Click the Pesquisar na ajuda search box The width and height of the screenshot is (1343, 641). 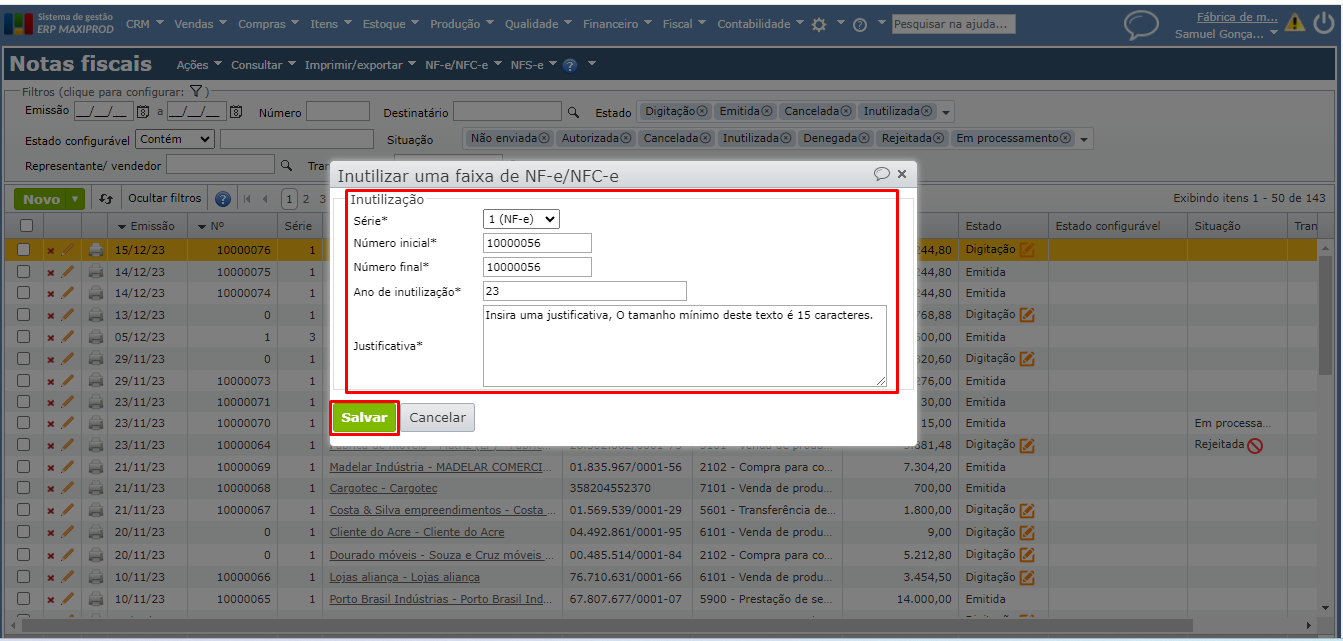(x=954, y=24)
